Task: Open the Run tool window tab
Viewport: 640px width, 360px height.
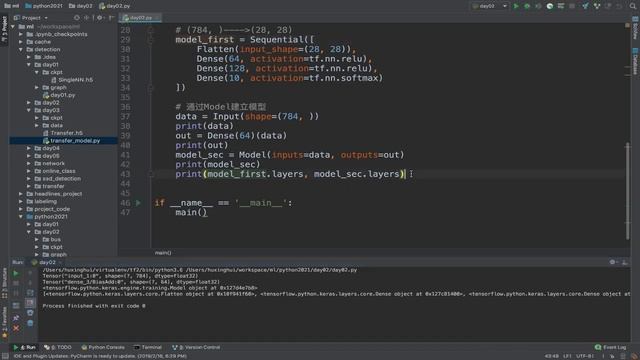Action: coord(24,347)
